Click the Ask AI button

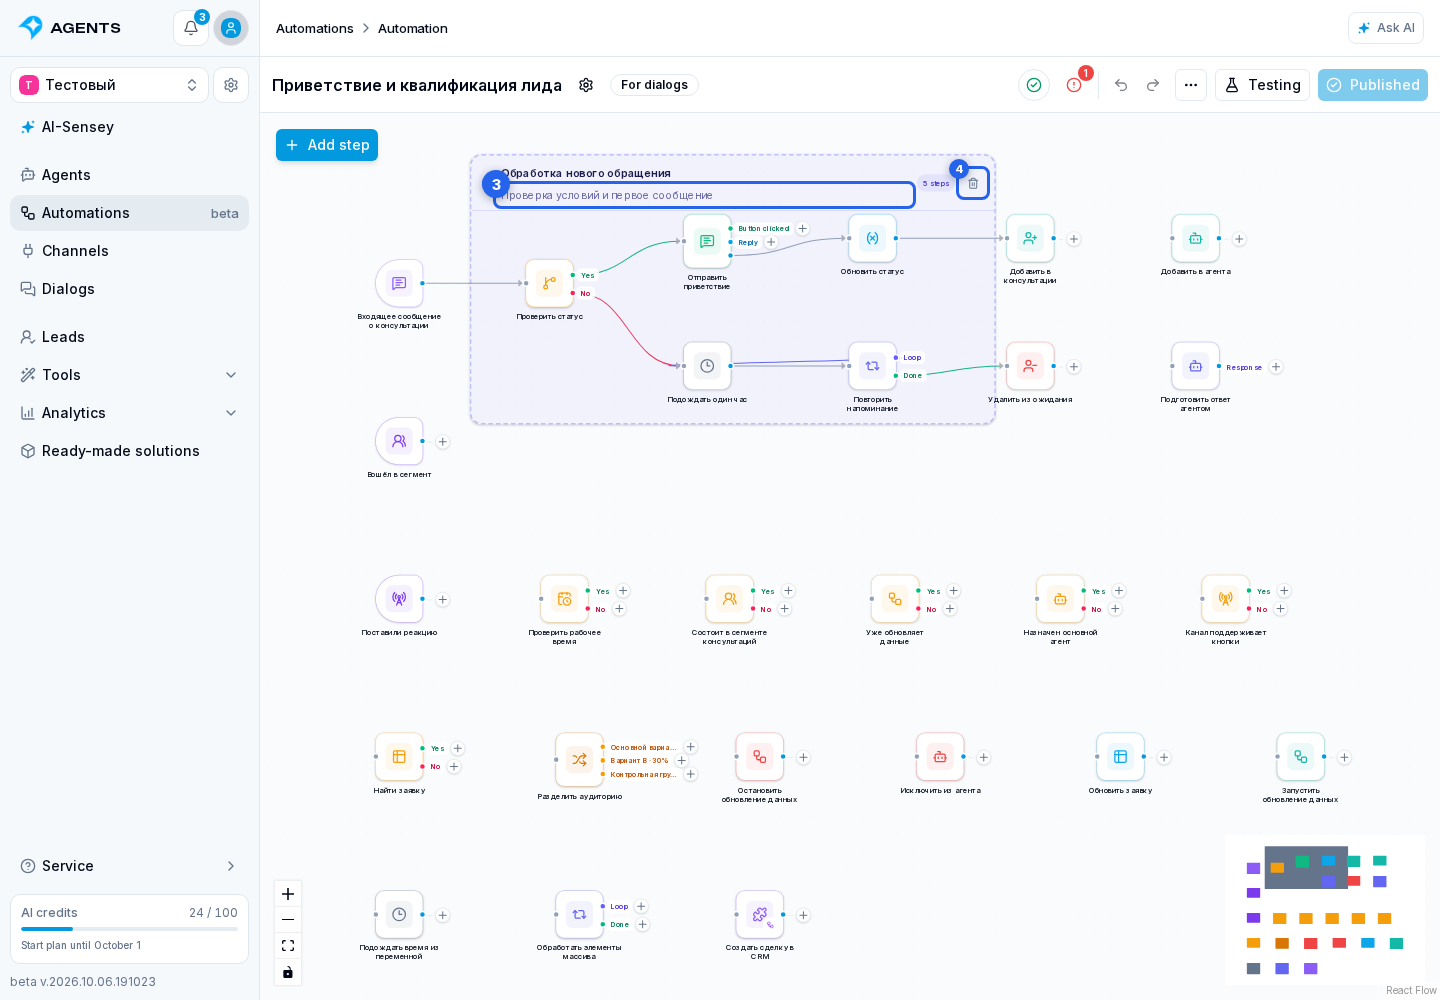pos(1386,28)
